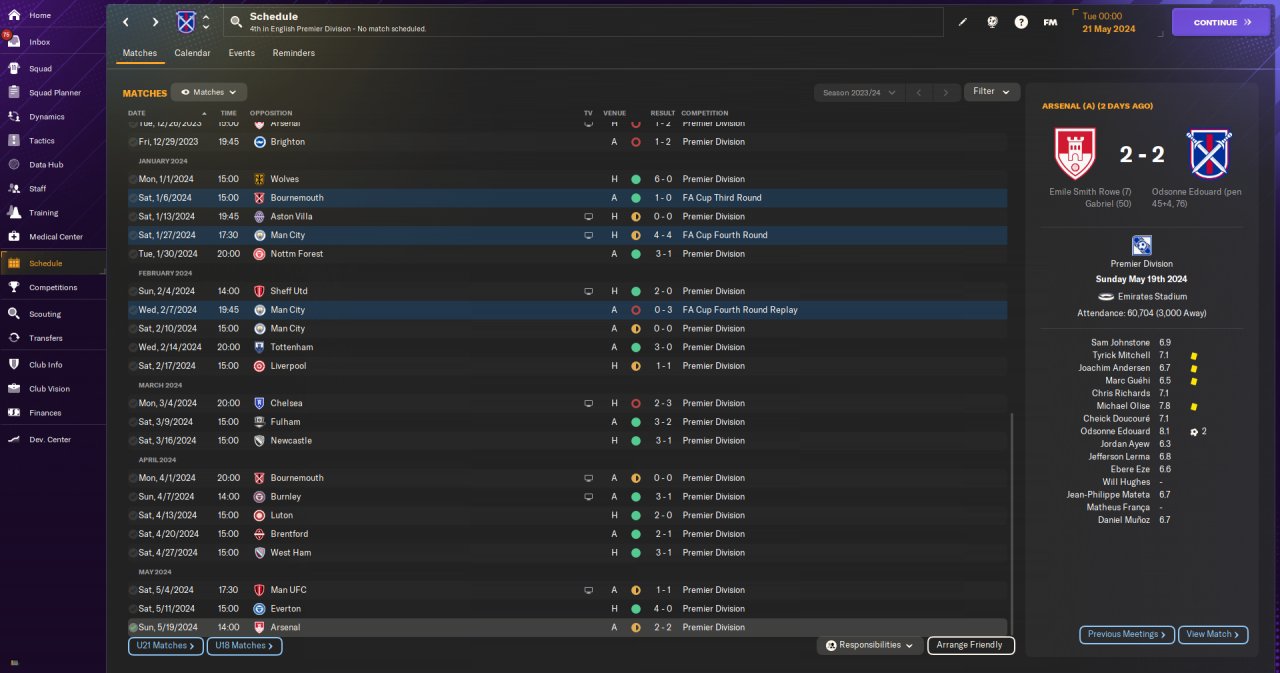Open the Finances icon
The image size is (1280, 673).
point(14,412)
